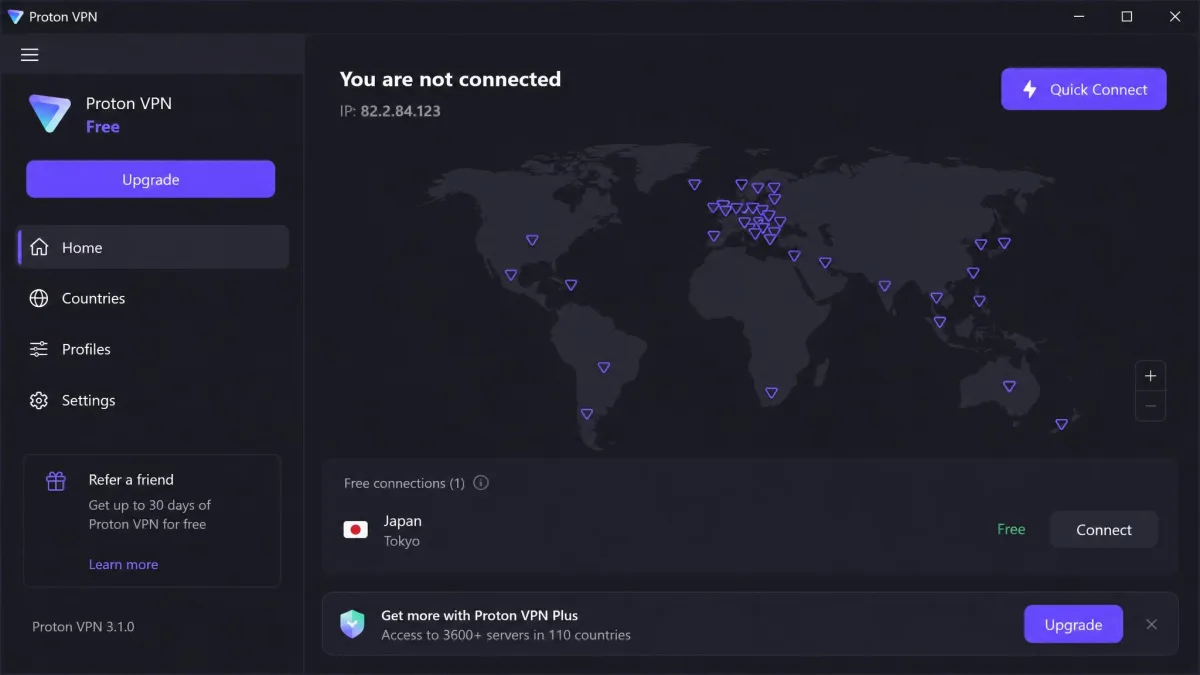This screenshot has height=675, width=1200.
Task: Select the Australia server marker on map
Action: point(1009,386)
